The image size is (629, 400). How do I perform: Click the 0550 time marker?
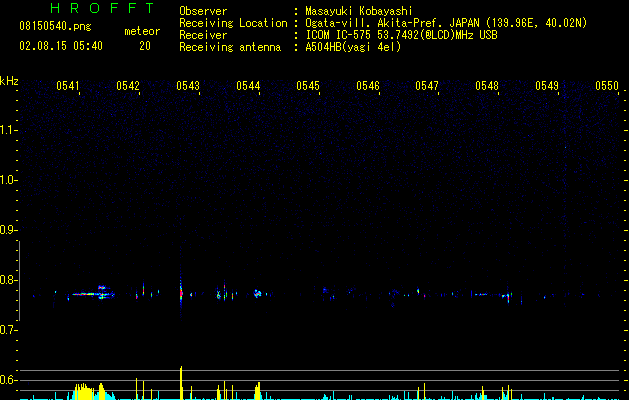coord(607,86)
